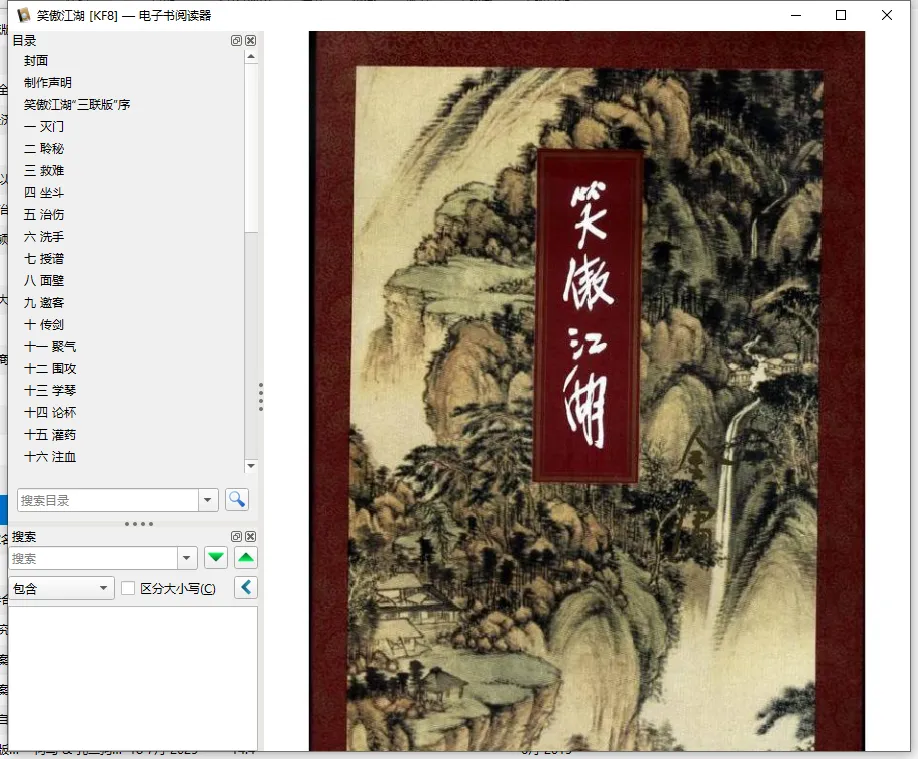Click the dotted splitter between 目录 and 搜索 panels
Image resolution: width=918 pixels, height=759 pixels.
coord(139,524)
